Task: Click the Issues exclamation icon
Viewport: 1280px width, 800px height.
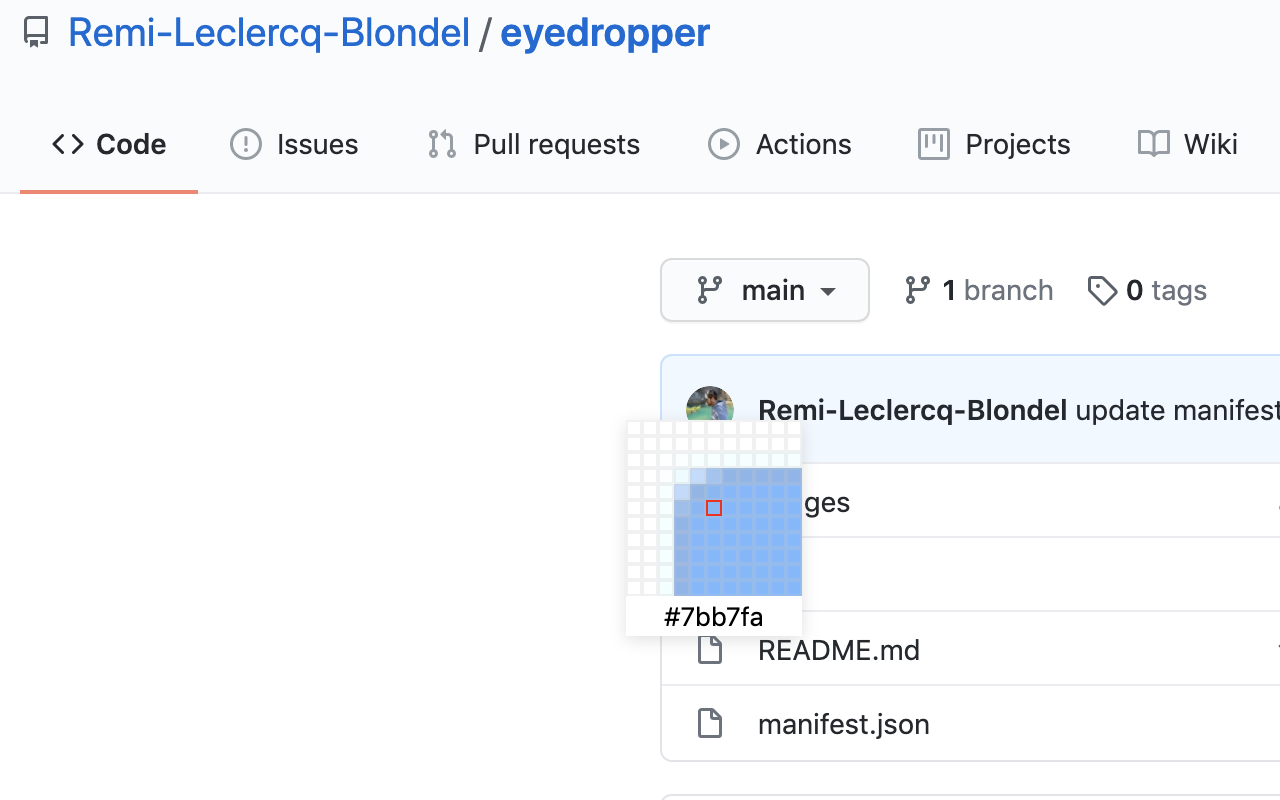Action: (245, 144)
